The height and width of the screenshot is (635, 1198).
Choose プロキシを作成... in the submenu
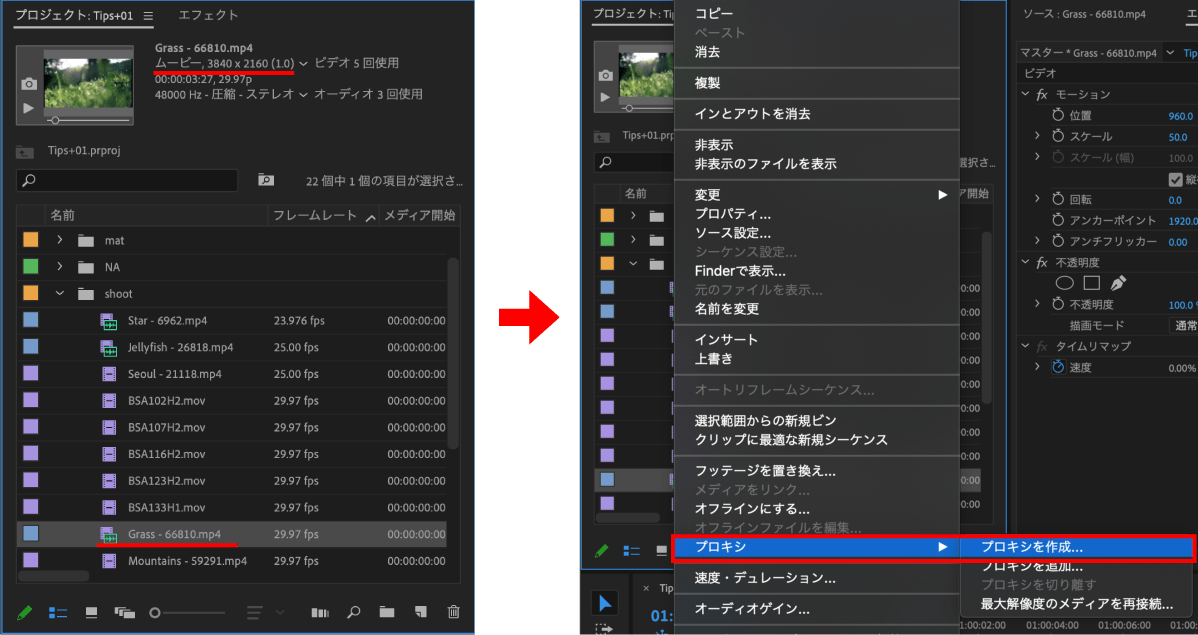coord(1031,547)
